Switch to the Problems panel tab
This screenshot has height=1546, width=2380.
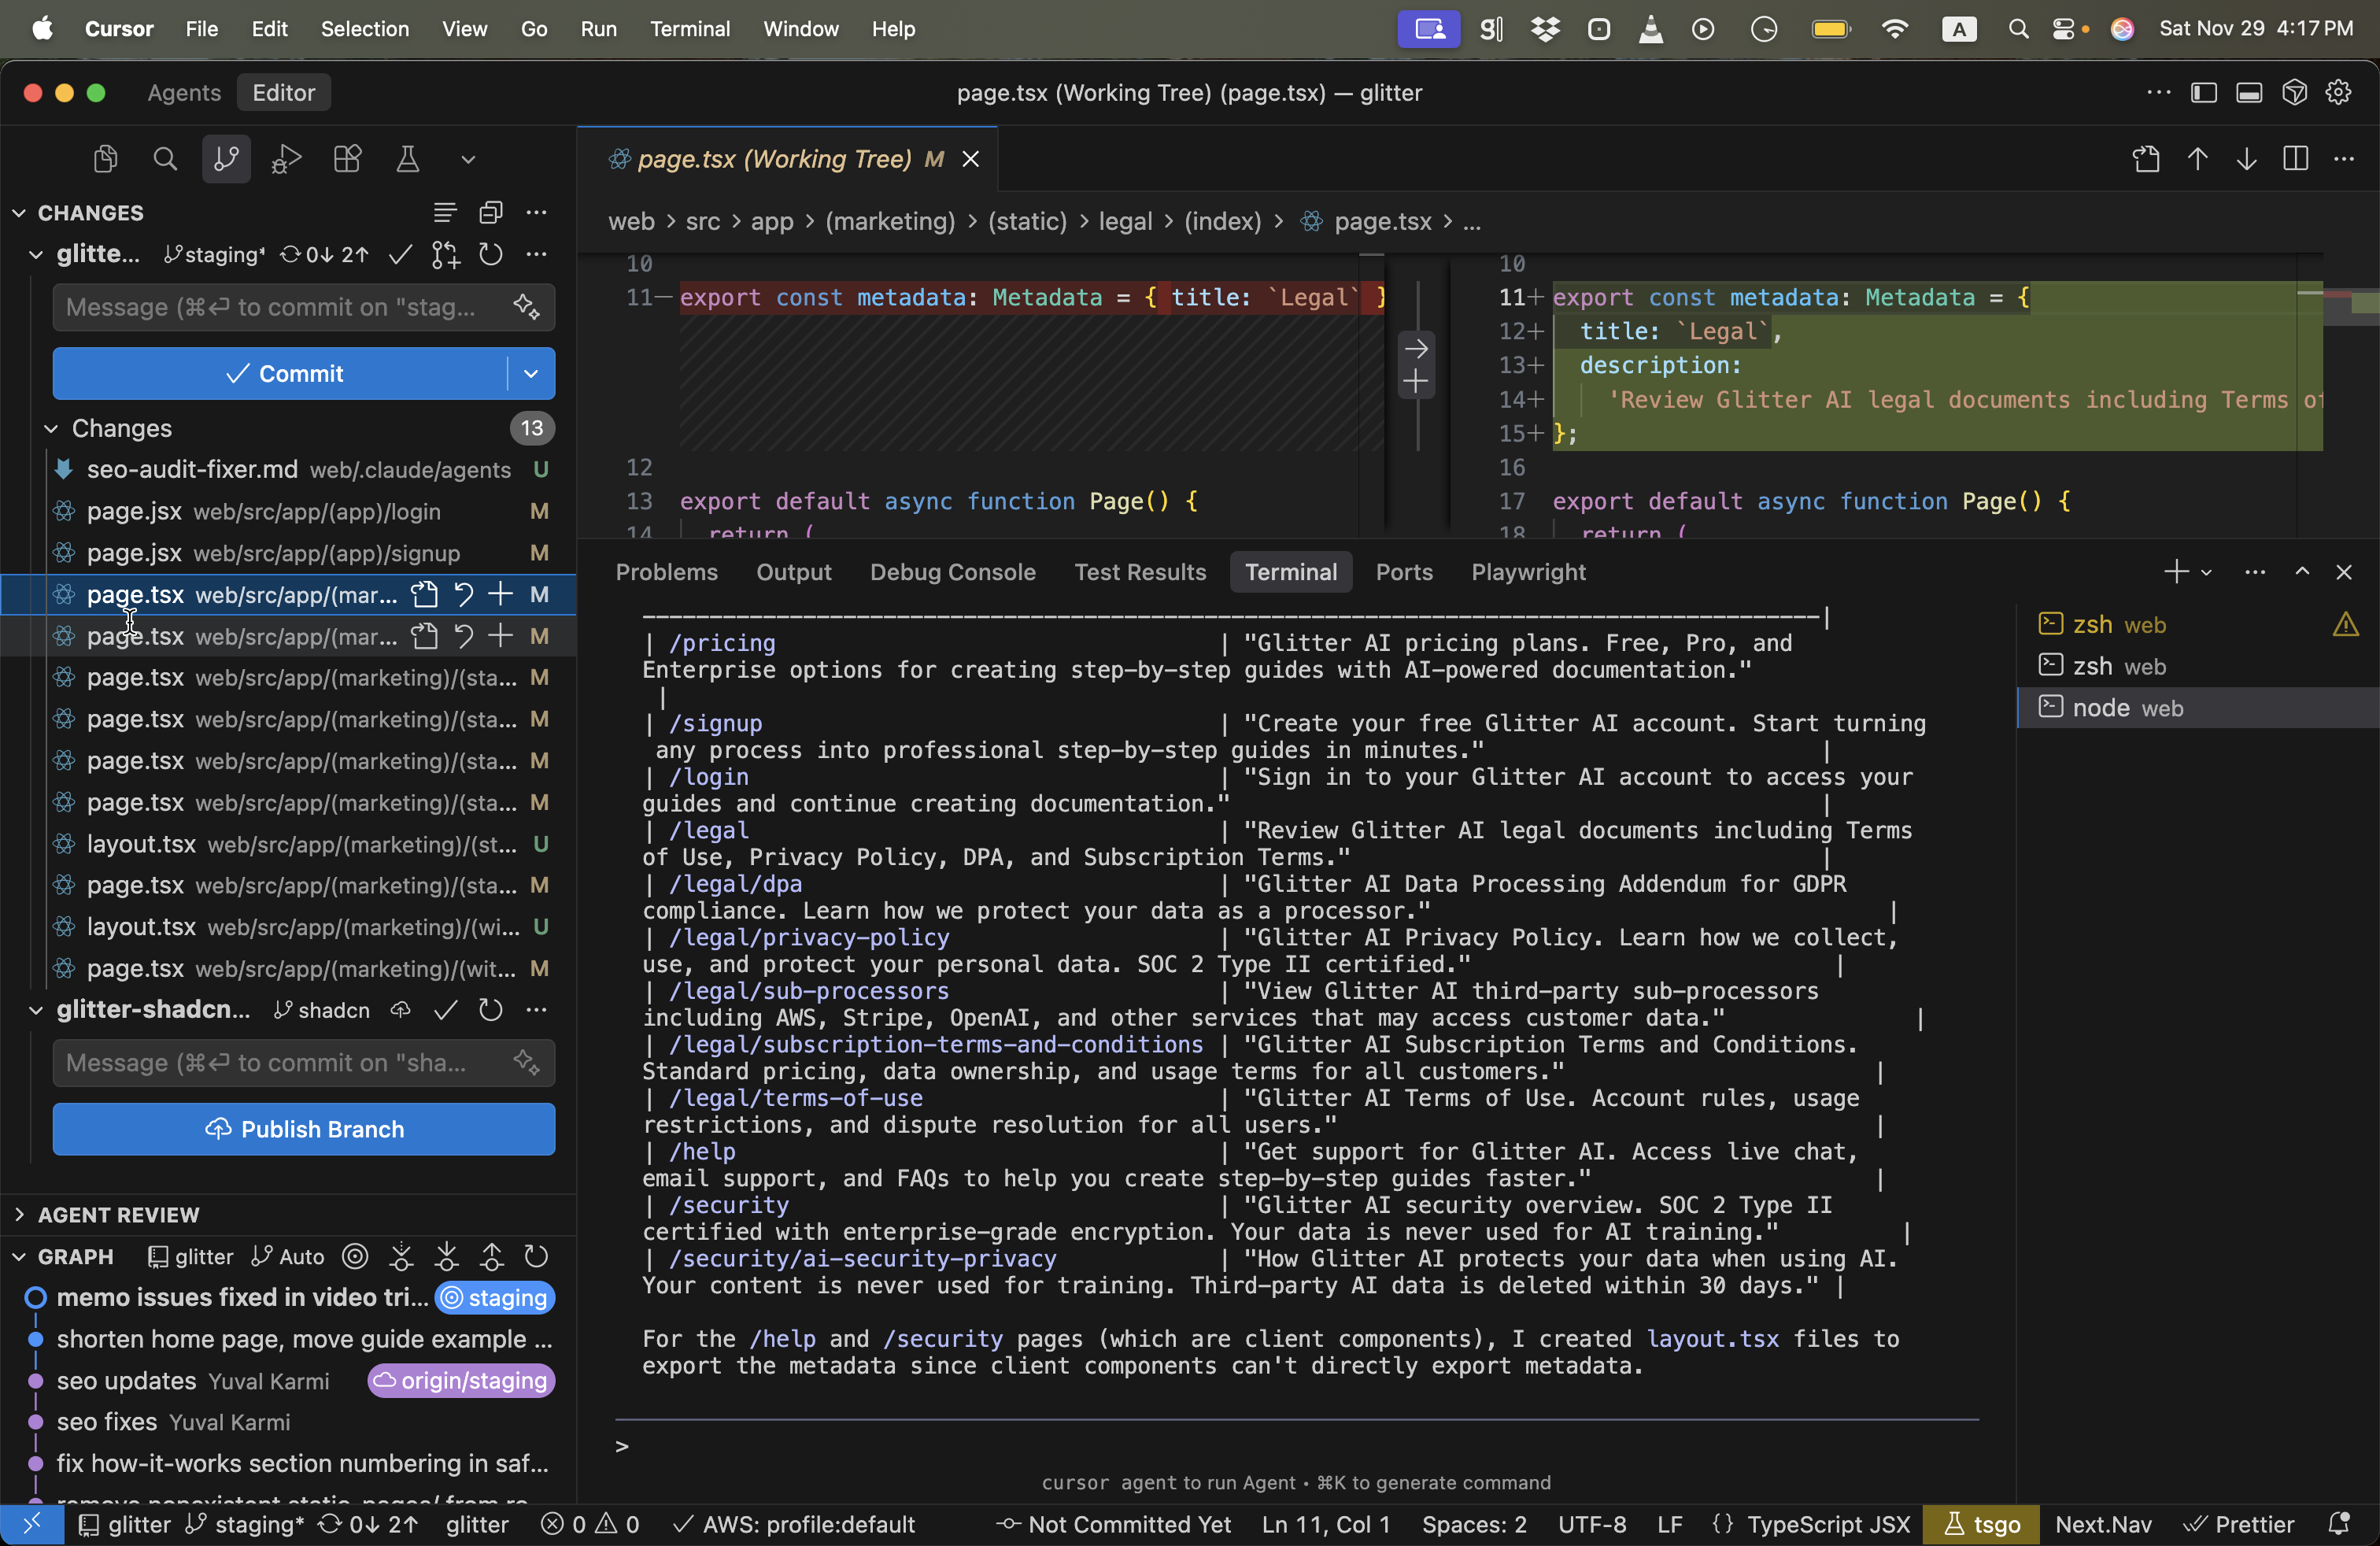(666, 572)
